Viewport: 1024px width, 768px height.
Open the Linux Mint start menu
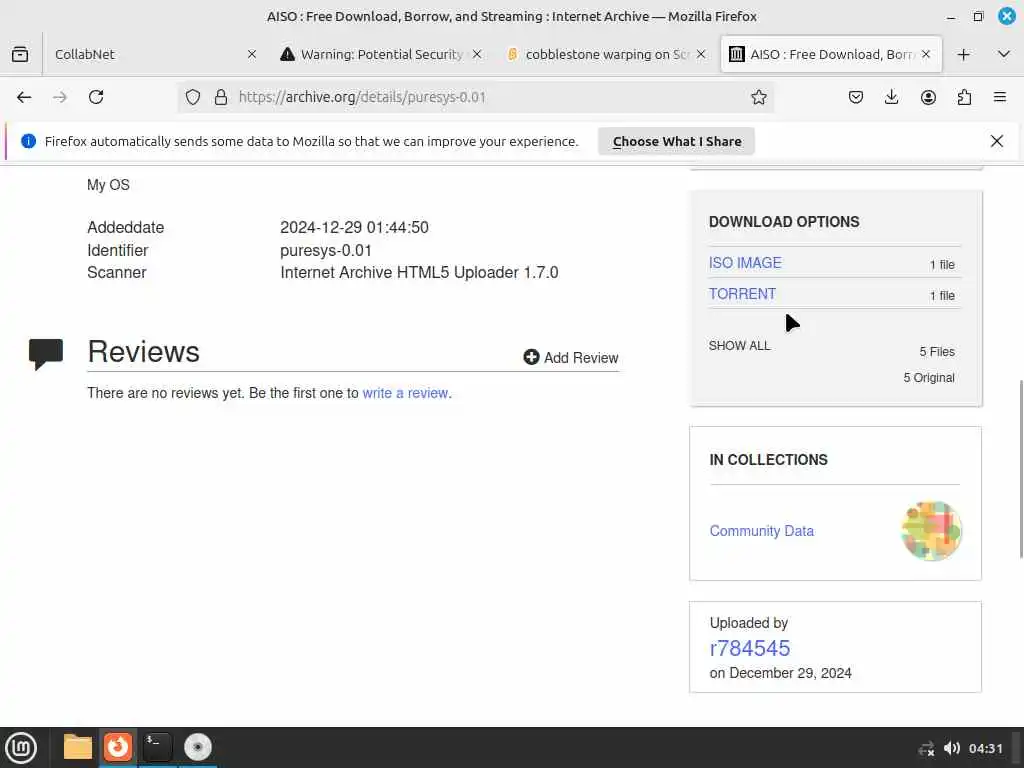(21, 747)
